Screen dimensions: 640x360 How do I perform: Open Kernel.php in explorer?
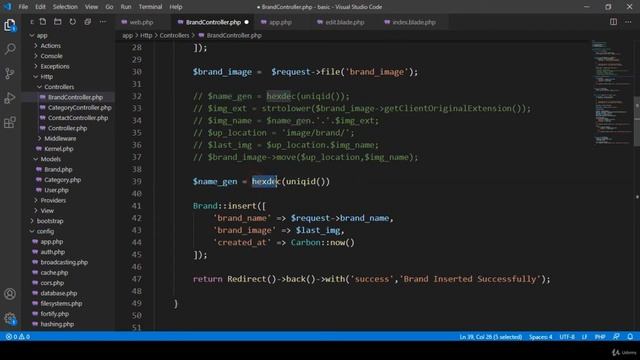59,149
